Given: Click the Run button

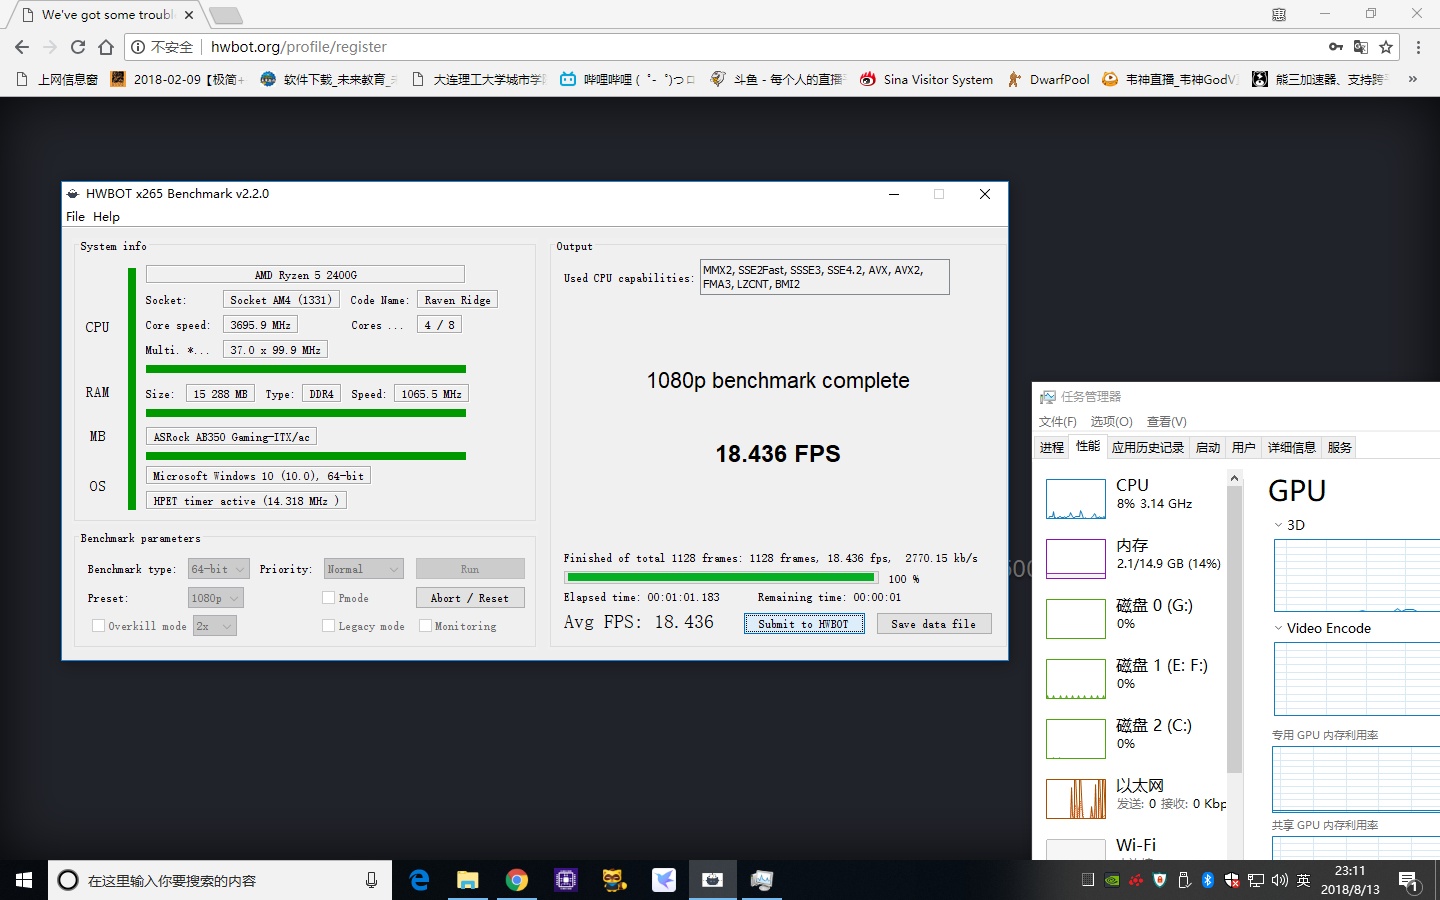Looking at the screenshot, I should pos(470,569).
